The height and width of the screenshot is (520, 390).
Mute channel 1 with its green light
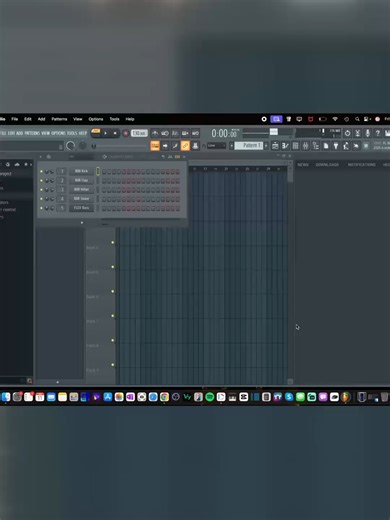pos(41,171)
